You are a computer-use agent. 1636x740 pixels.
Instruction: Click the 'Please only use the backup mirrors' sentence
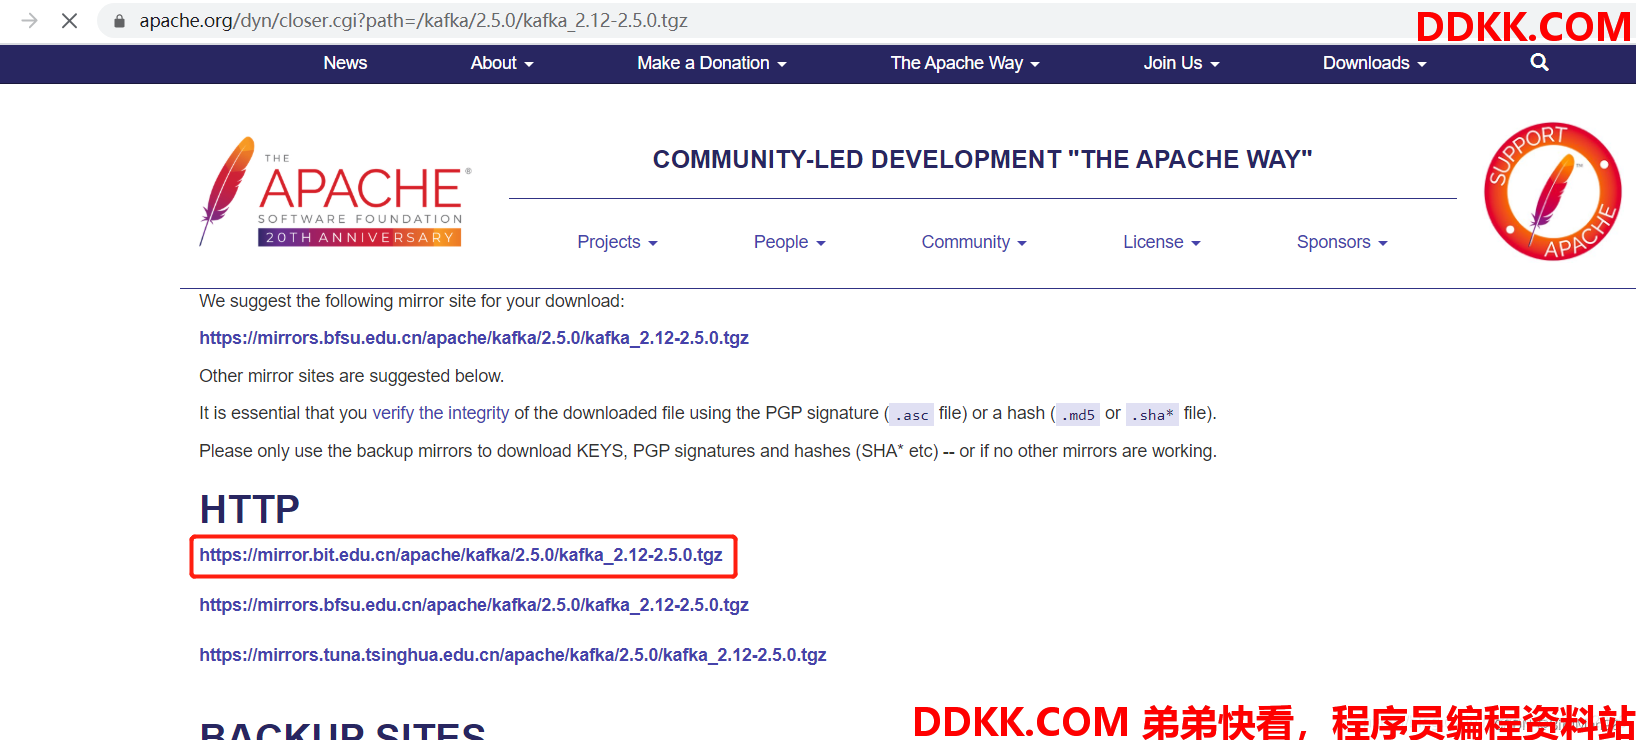coord(708,451)
